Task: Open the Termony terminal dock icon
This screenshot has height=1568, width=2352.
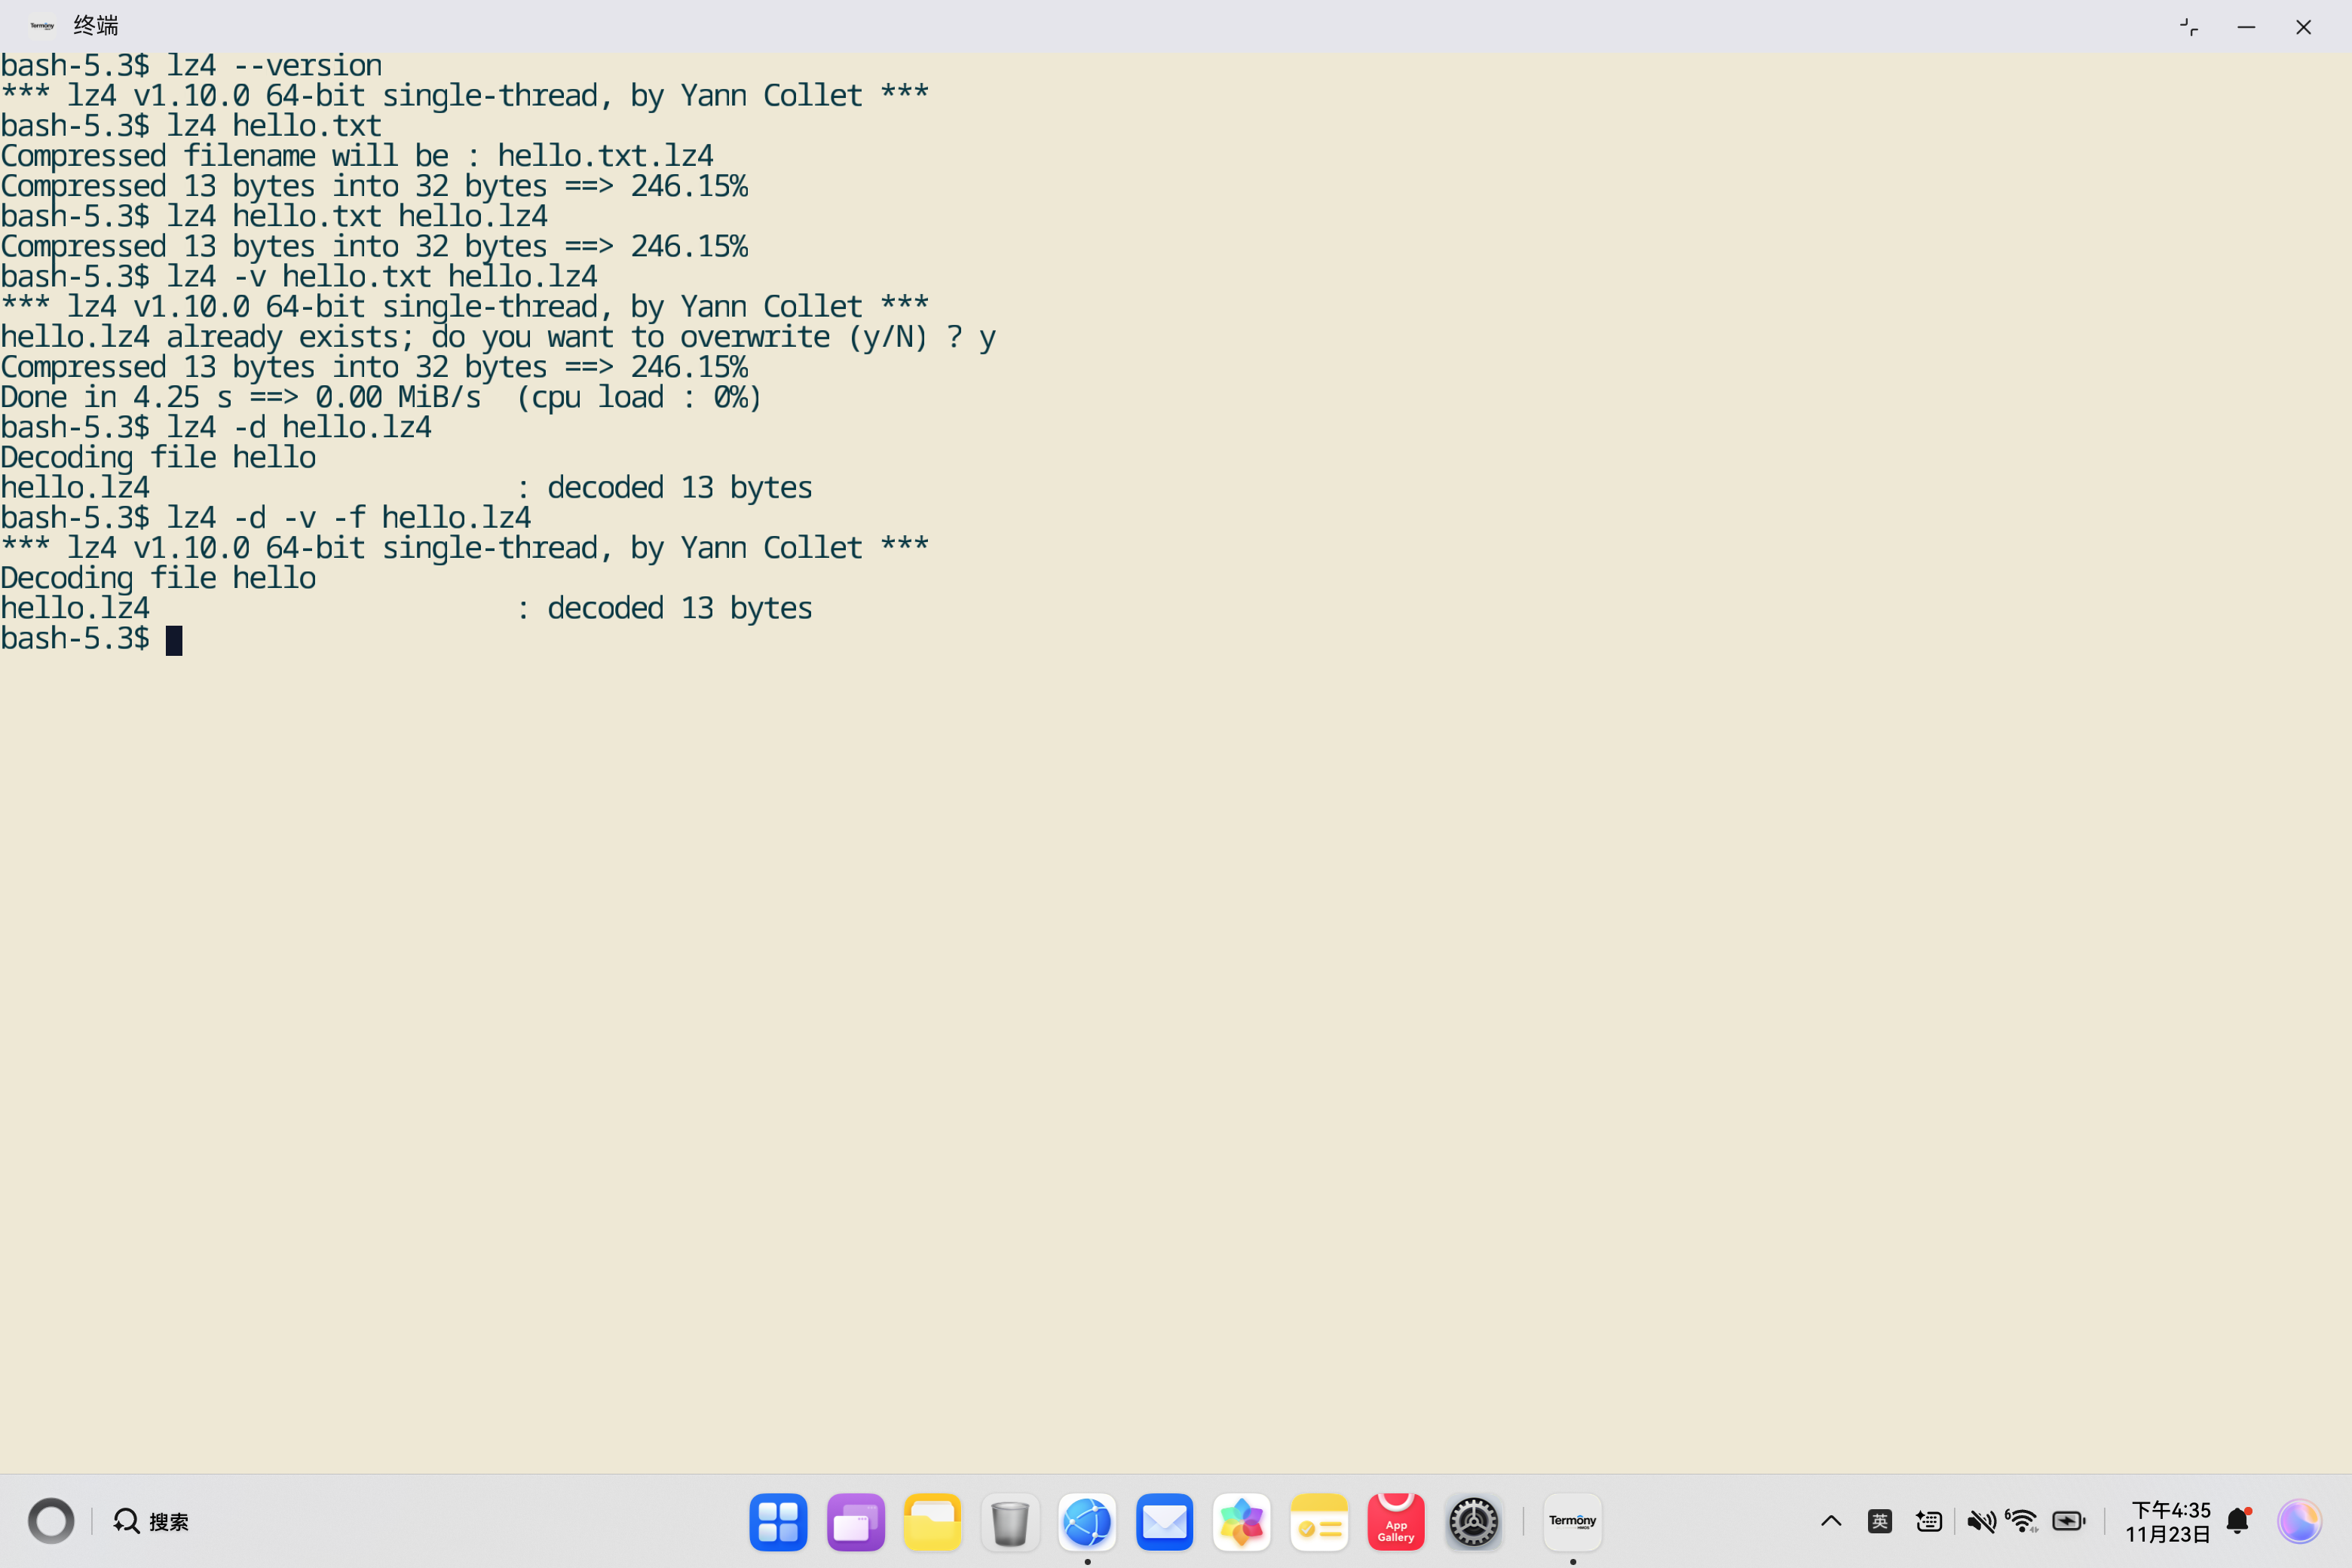Action: click(x=1572, y=1521)
